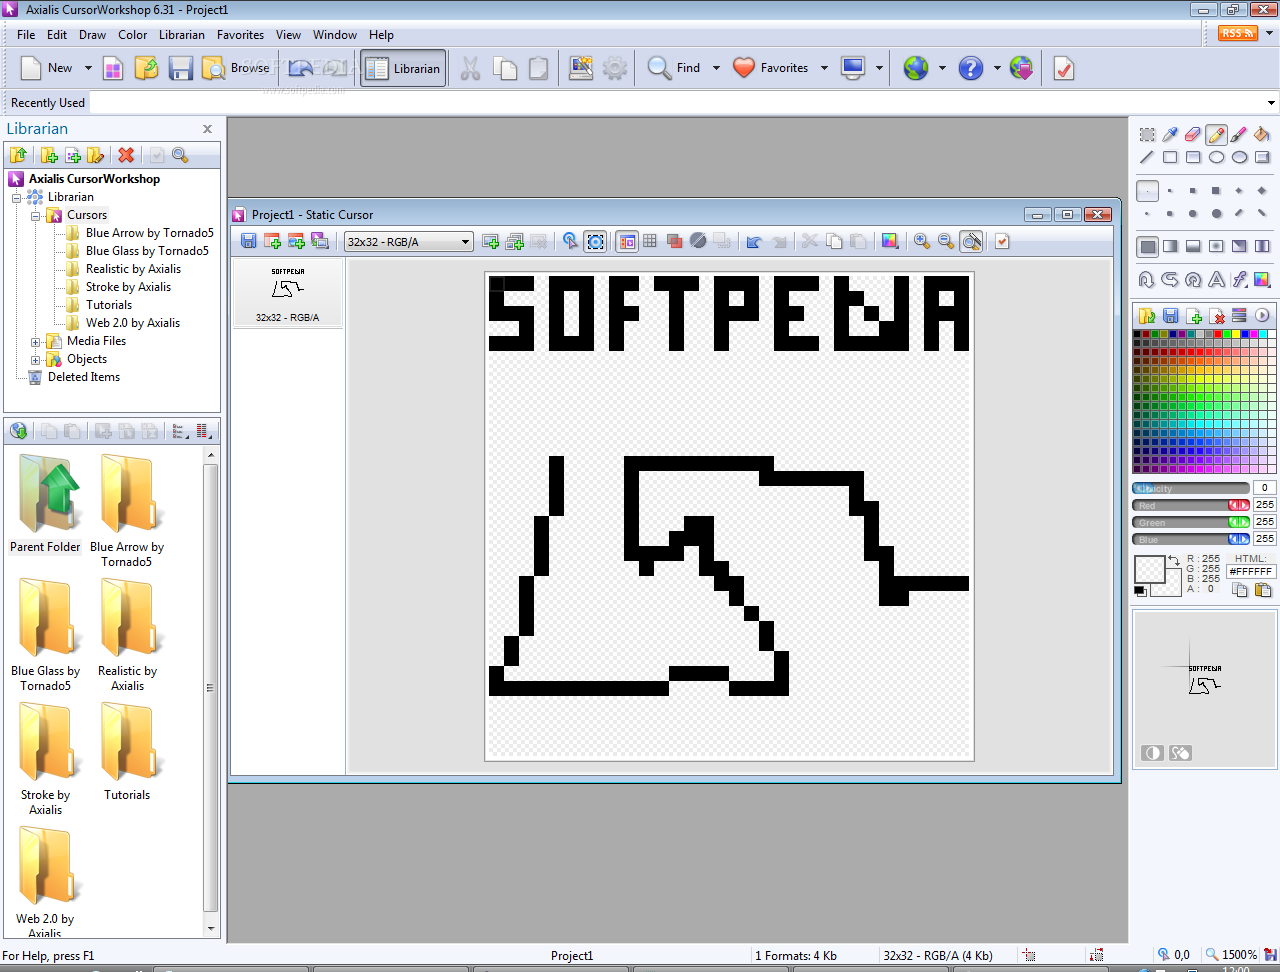
Task: Toggle the grid display in editor toolbar
Action: pos(650,241)
